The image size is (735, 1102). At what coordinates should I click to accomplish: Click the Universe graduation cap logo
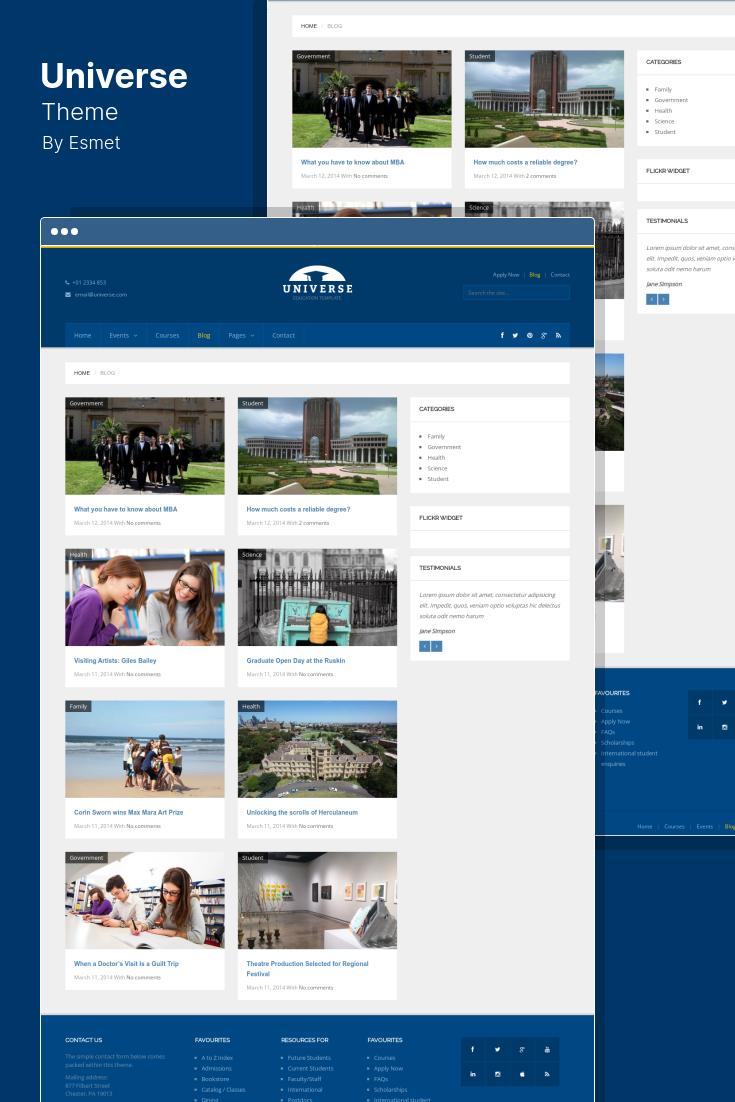[318, 283]
